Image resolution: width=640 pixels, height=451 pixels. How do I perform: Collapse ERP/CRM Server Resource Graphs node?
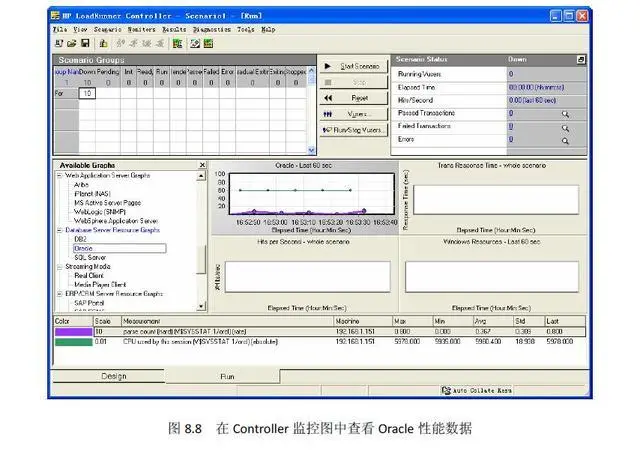point(60,293)
